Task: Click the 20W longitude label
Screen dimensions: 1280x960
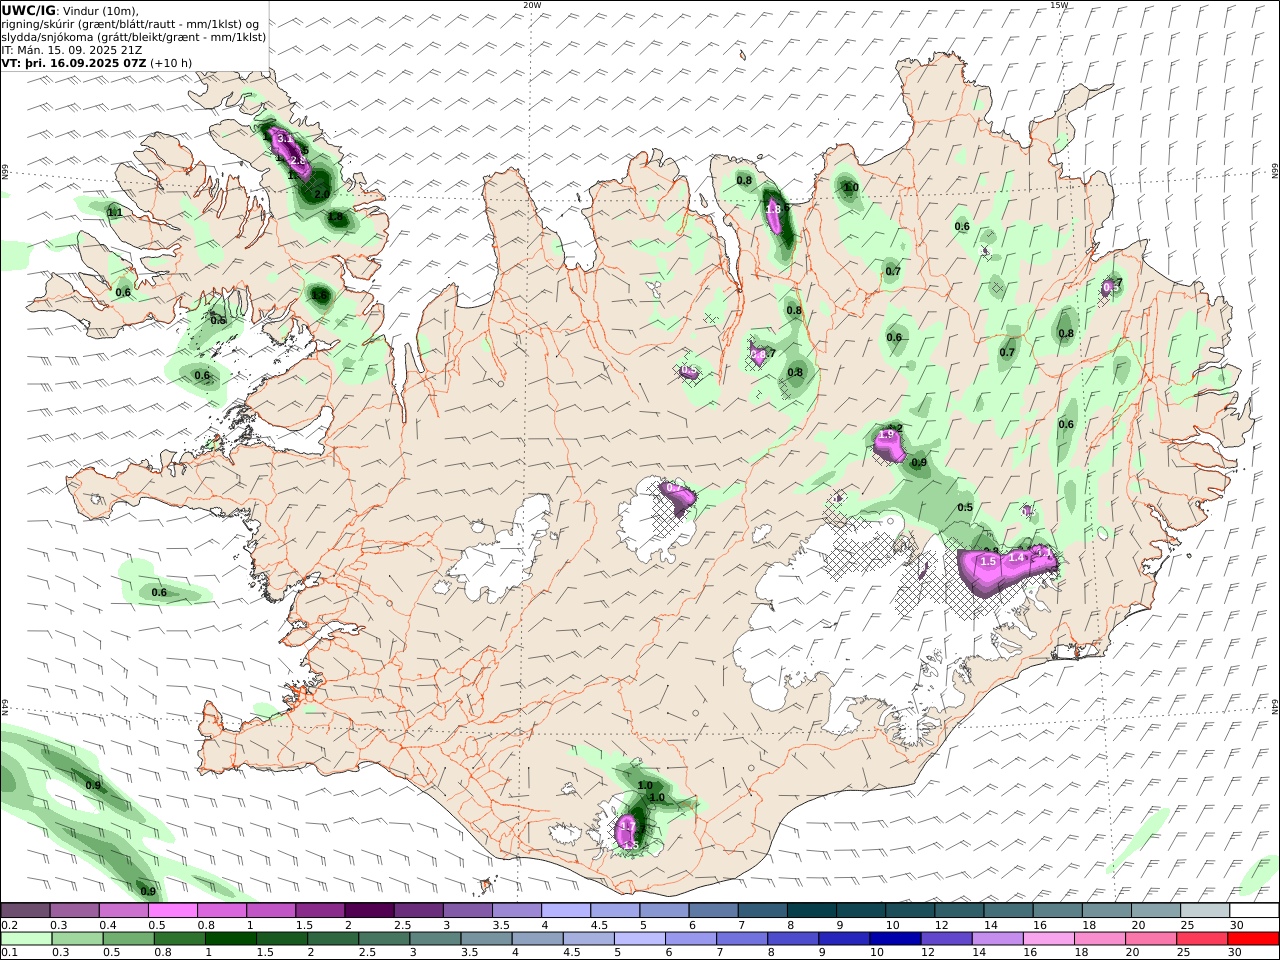Action: (x=533, y=5)
